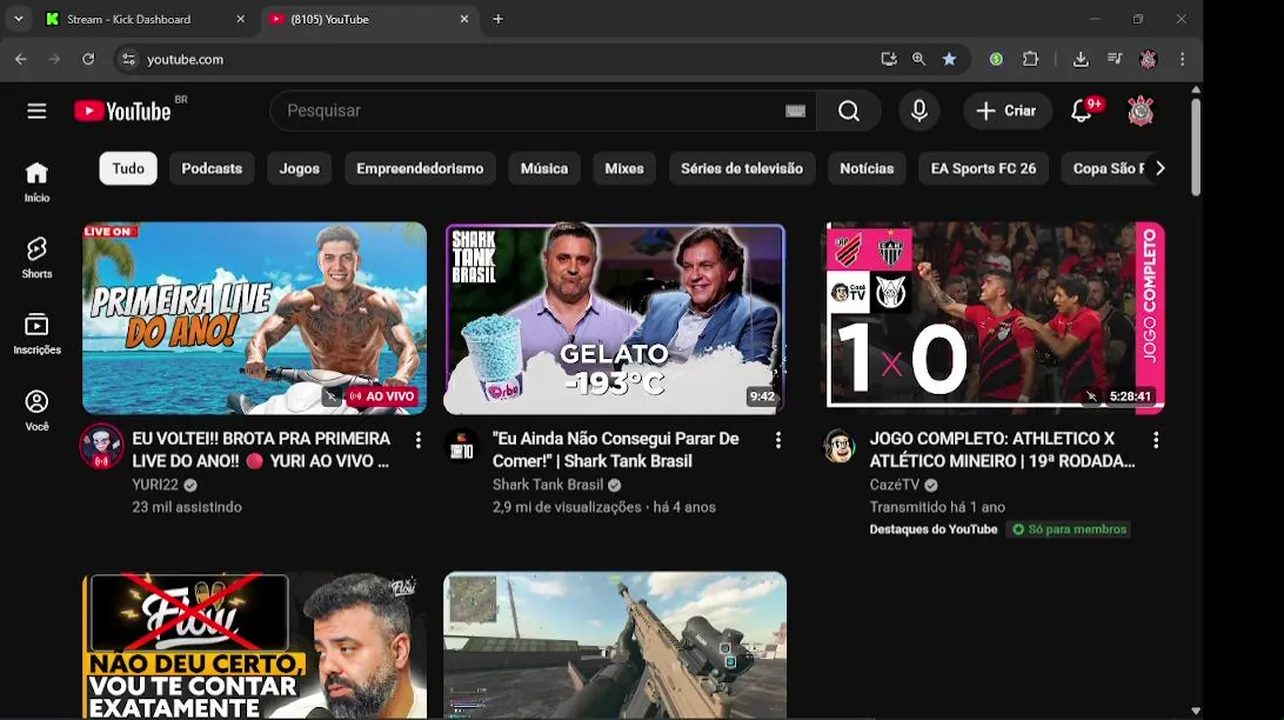Select the Jogos filter chip
Viewport: 1284px width, 720px height.
[x=299, y=168]
